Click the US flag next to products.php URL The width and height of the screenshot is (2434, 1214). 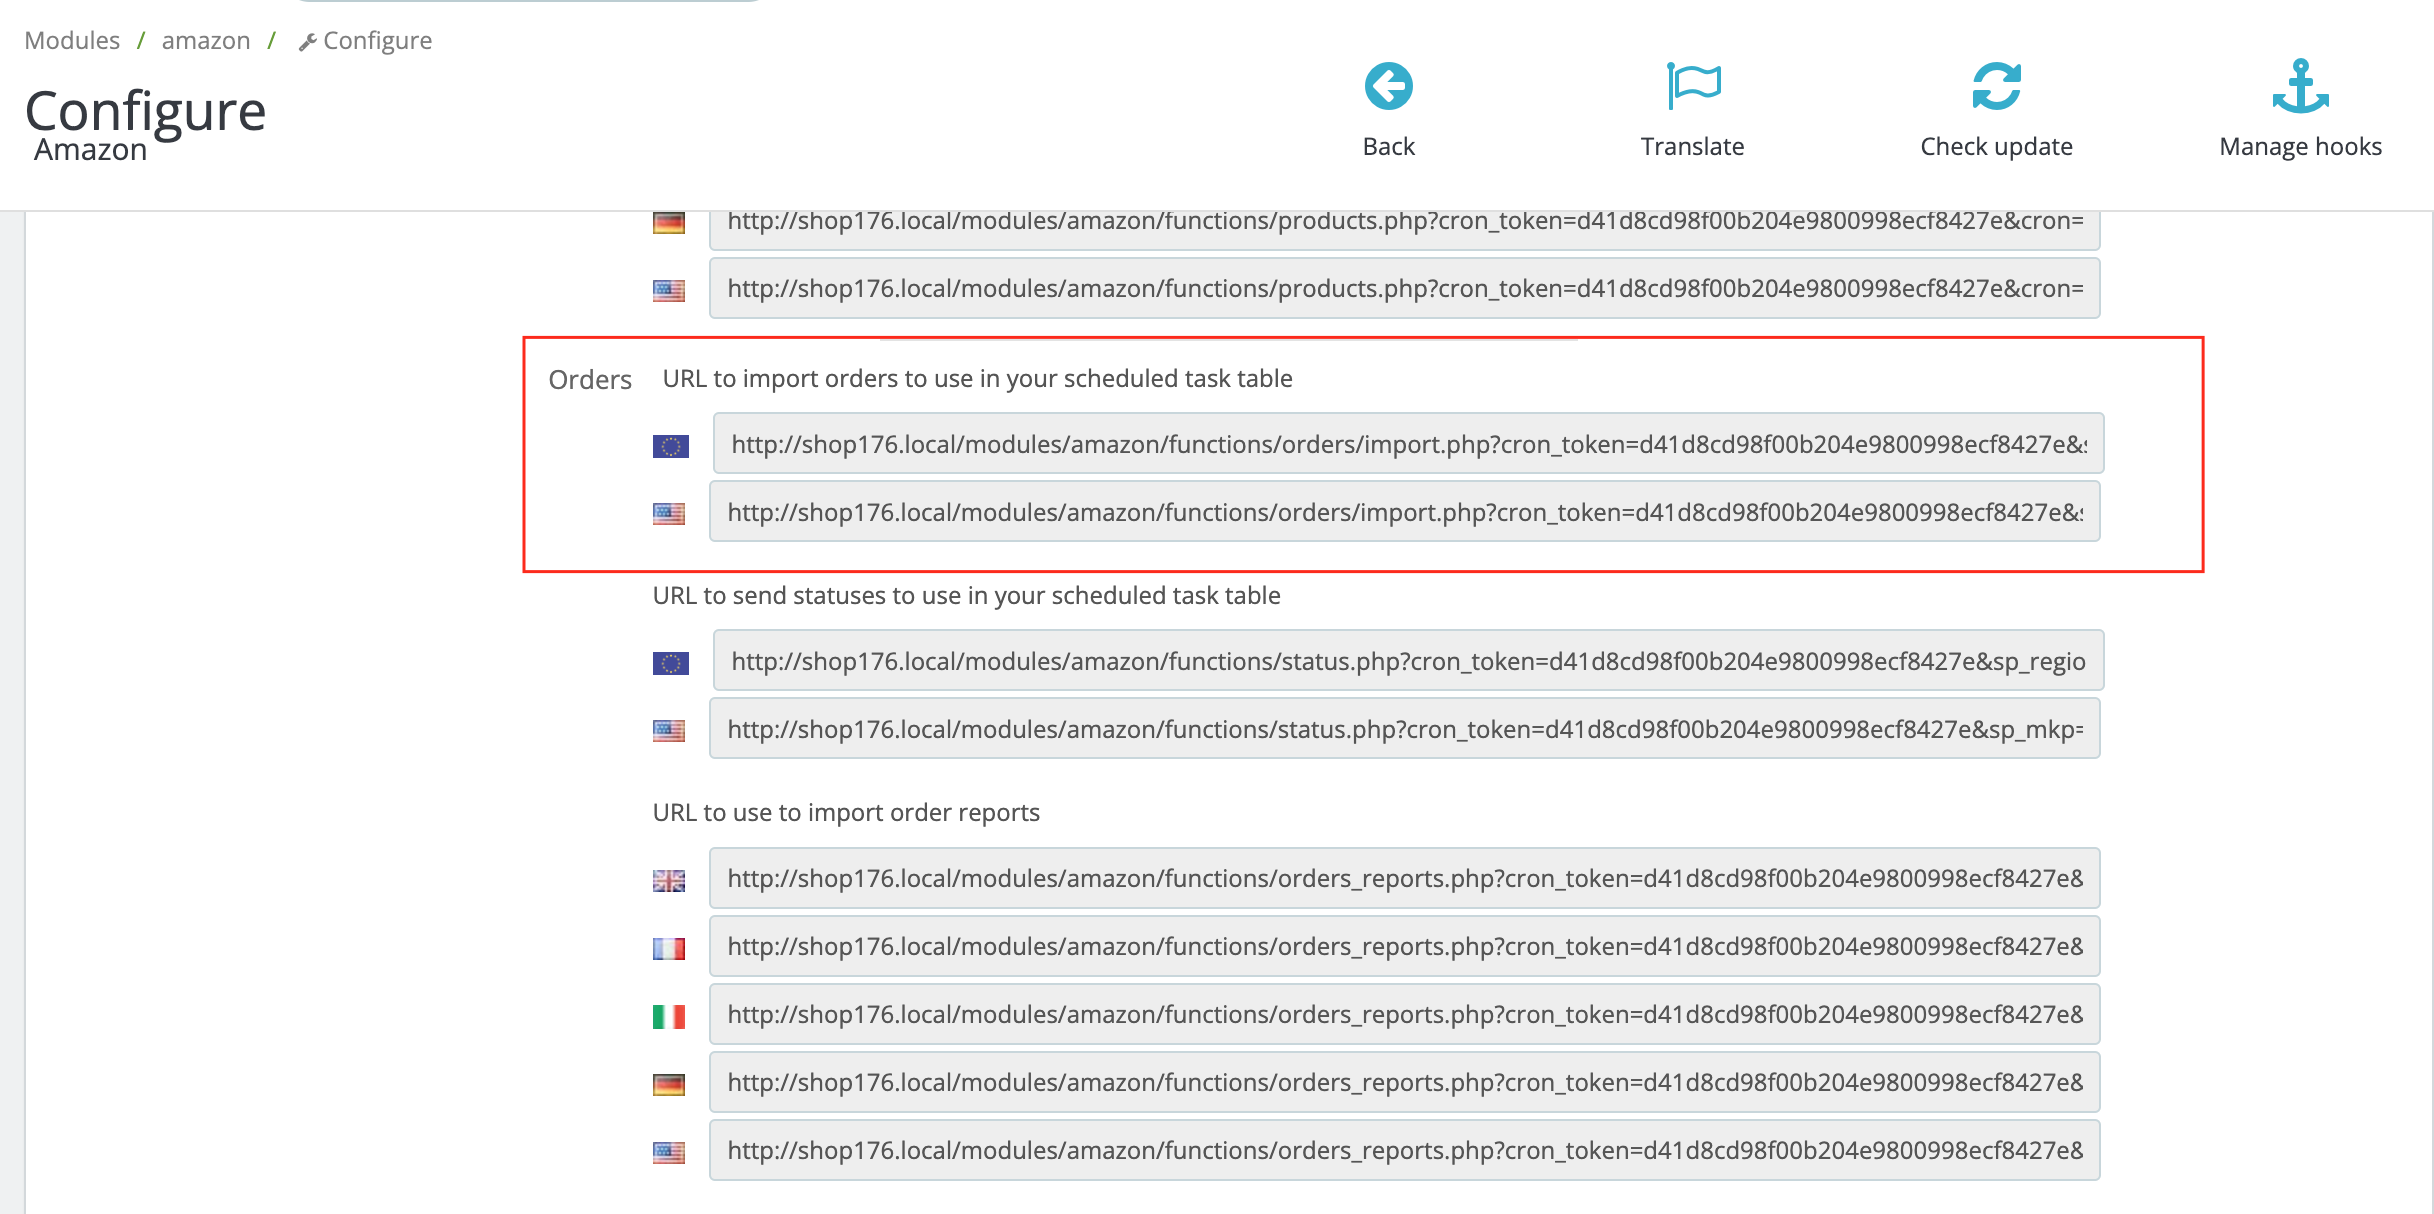[x=669, y=290]
